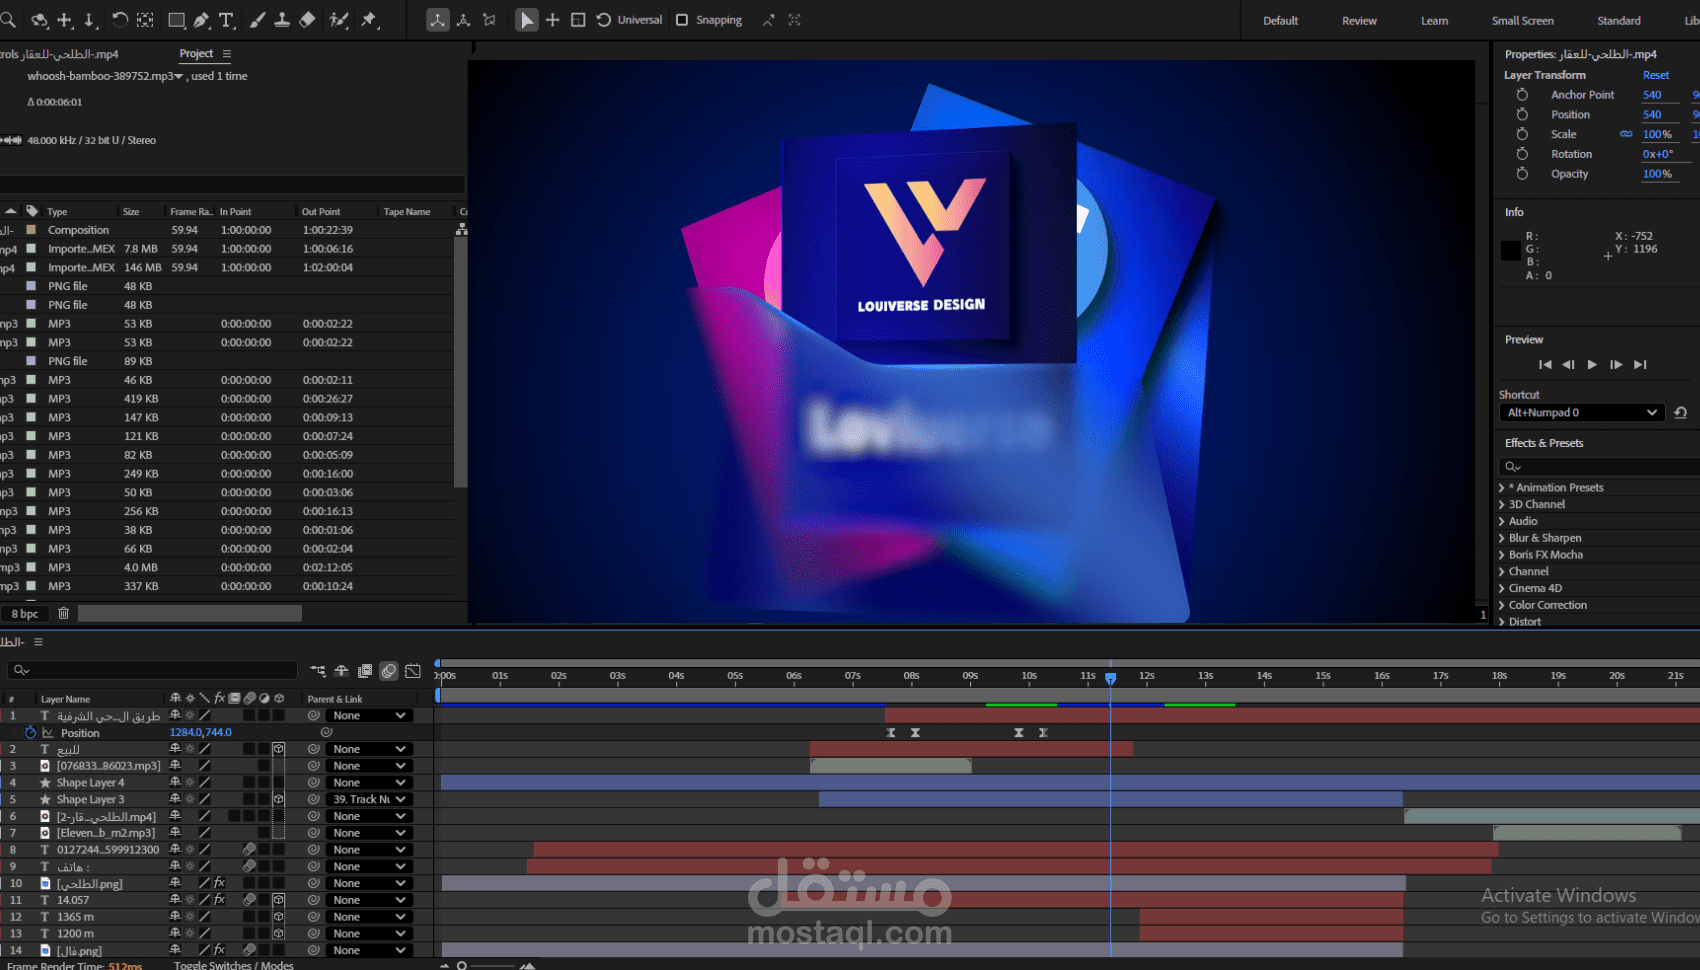
Task: Toggle shy layers switch in timeline
Action: 341,671
